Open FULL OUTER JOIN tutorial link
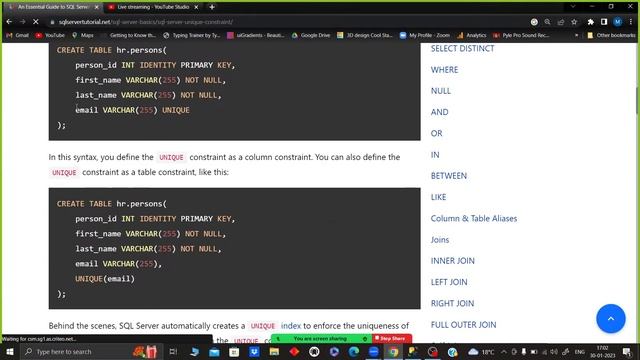 tap(463, 324)
